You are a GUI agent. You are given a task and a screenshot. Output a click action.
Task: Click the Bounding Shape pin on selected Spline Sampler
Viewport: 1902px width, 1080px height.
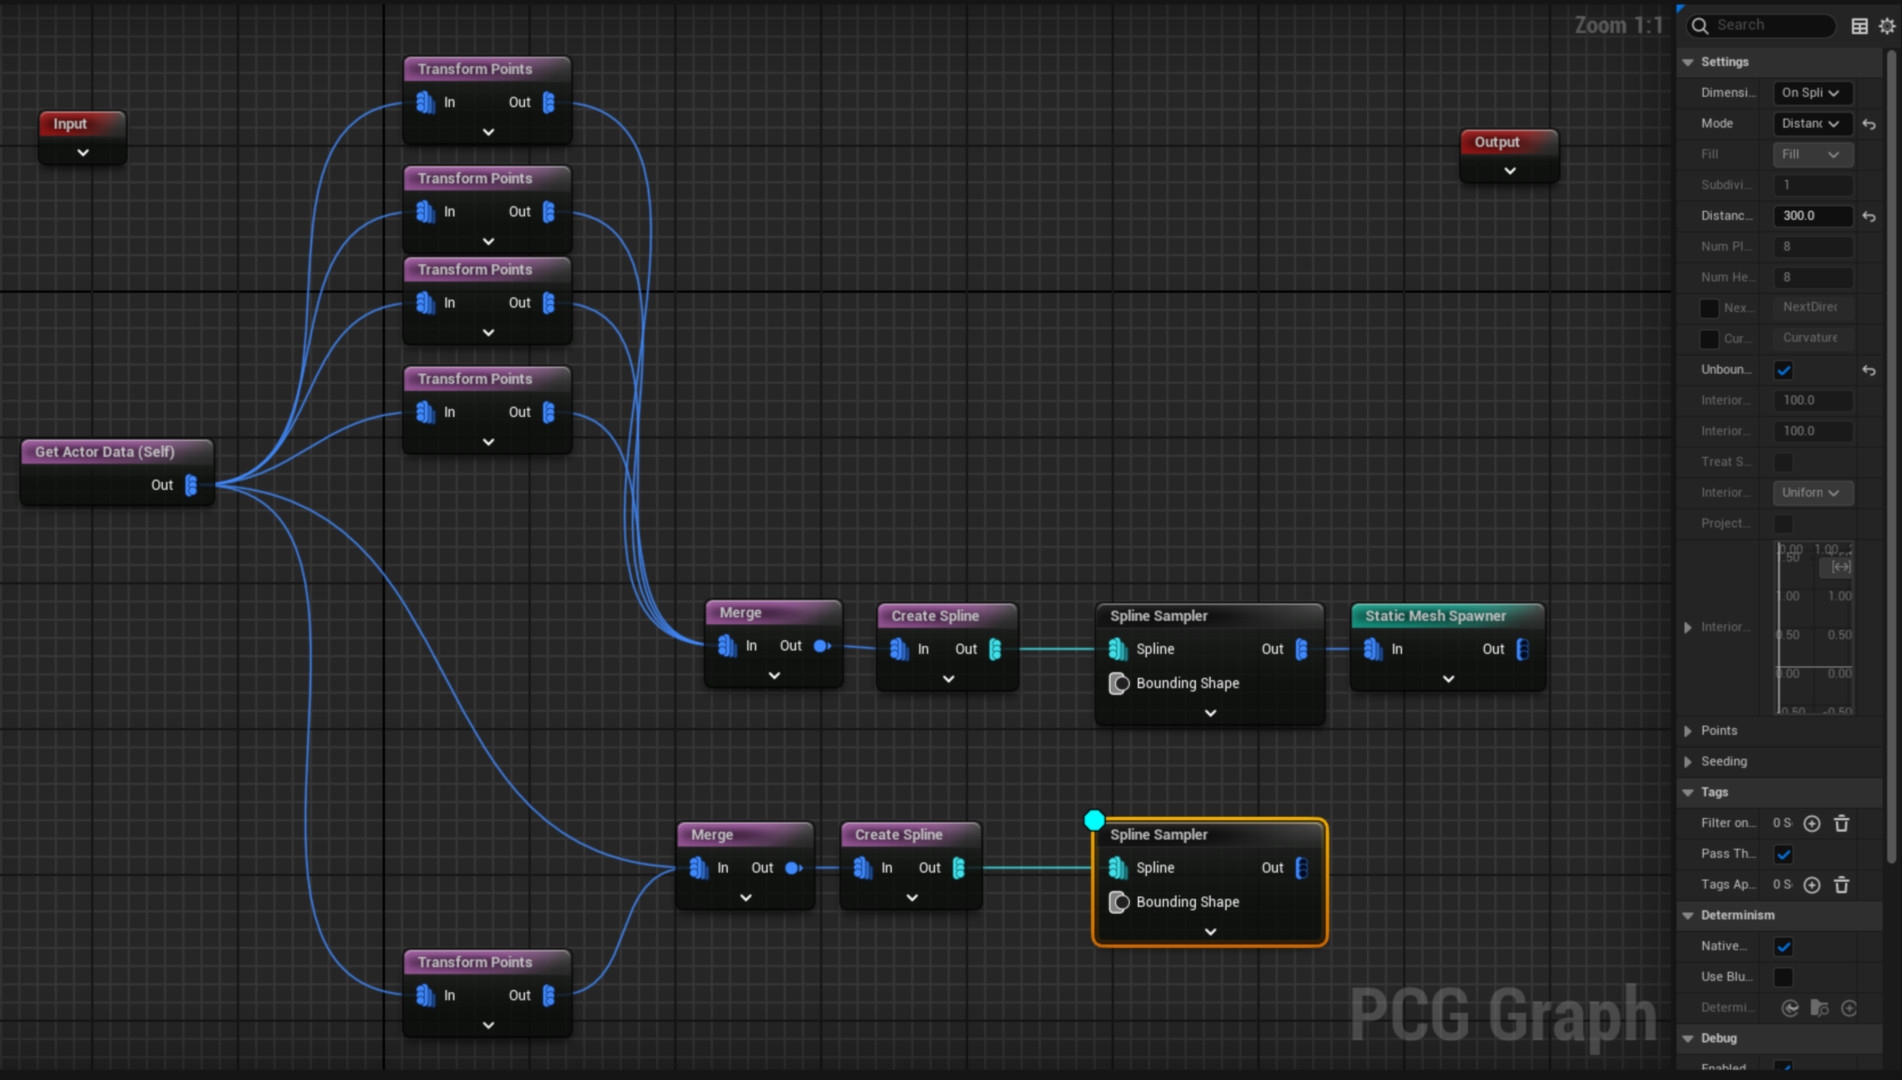1119,902
